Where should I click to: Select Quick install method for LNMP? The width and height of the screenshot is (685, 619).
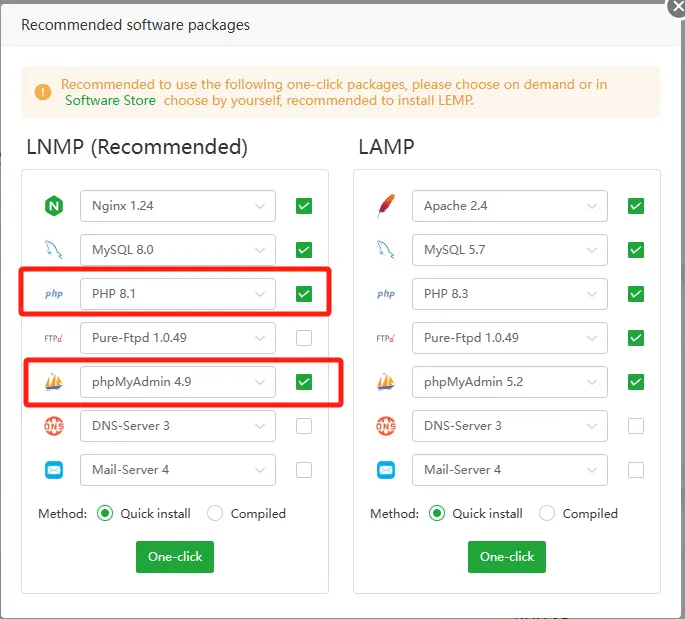(x=105, y=513)
